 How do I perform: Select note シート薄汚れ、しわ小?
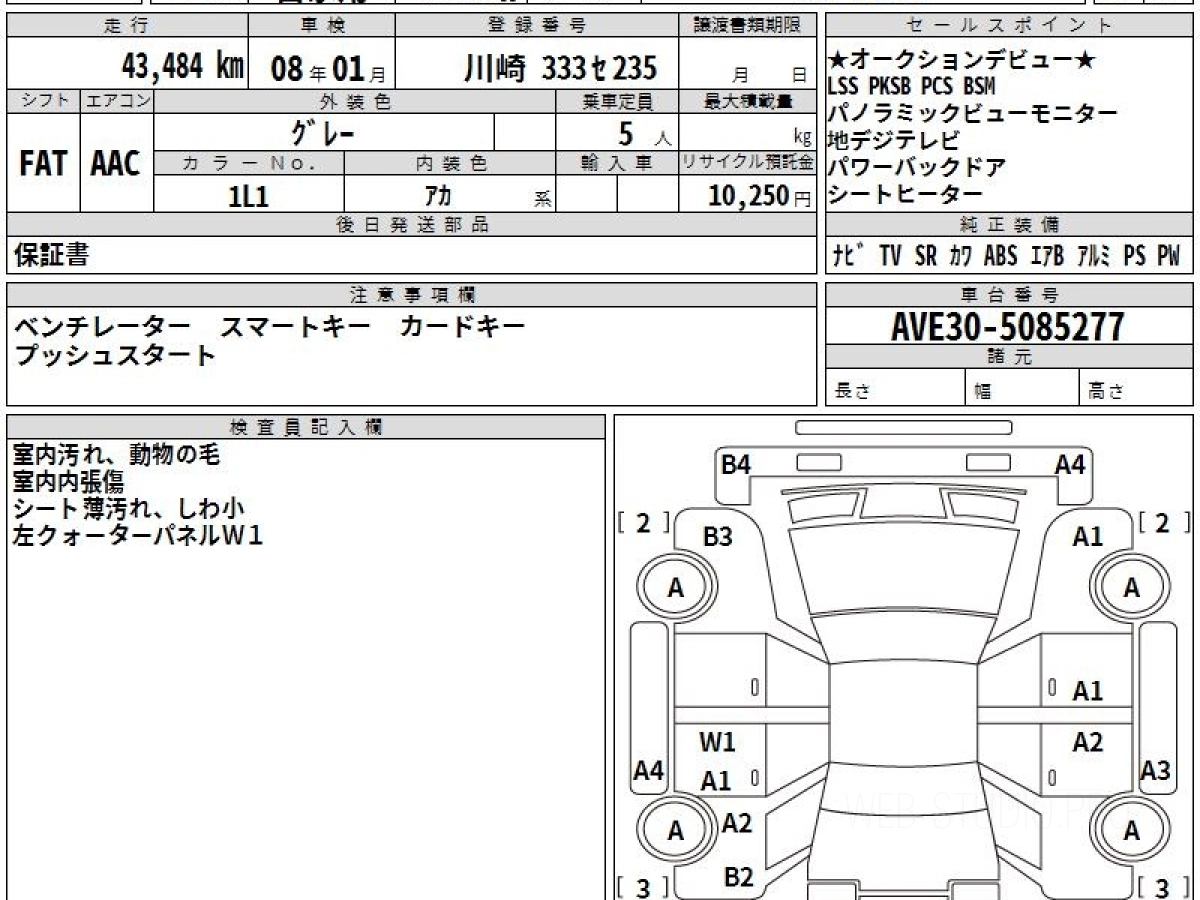[x=127, y=509]
